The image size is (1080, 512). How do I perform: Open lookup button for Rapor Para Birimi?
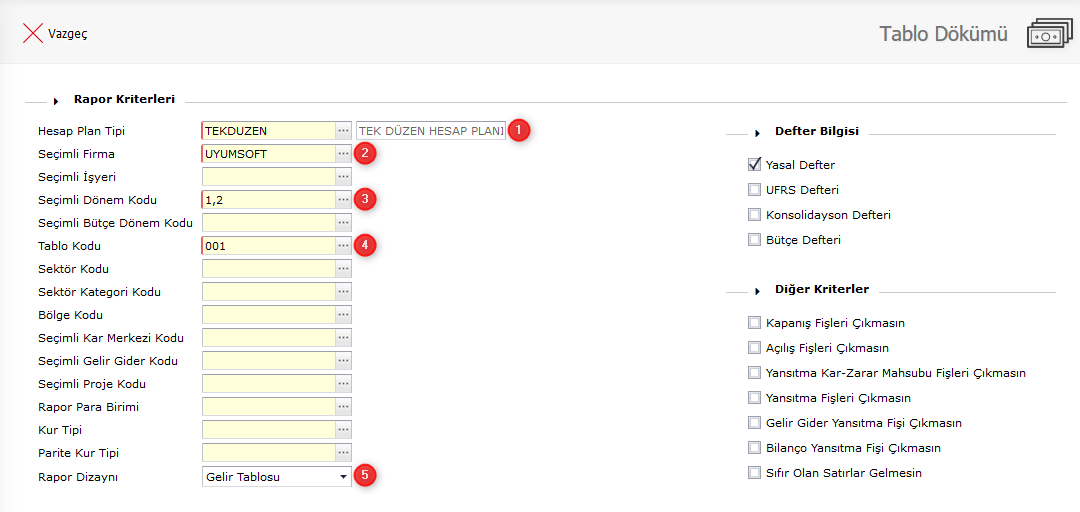tap(344, 407)
